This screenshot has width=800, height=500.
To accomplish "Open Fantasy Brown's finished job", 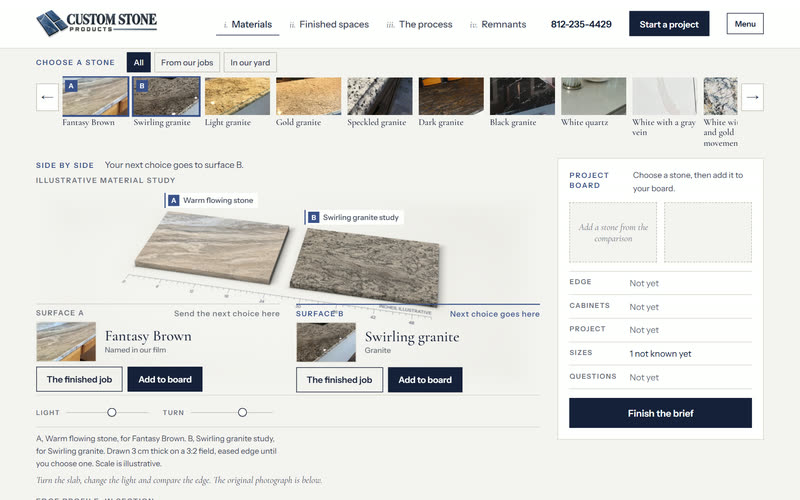I will [79, 380].
